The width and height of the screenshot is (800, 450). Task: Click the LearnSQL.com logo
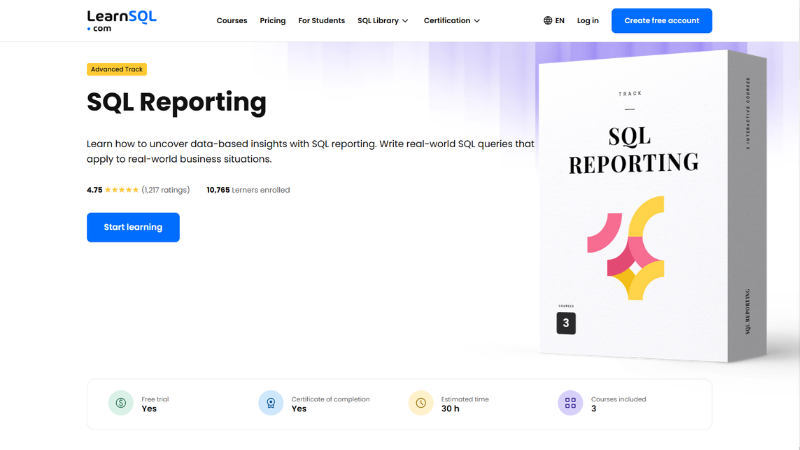(121, 20)
